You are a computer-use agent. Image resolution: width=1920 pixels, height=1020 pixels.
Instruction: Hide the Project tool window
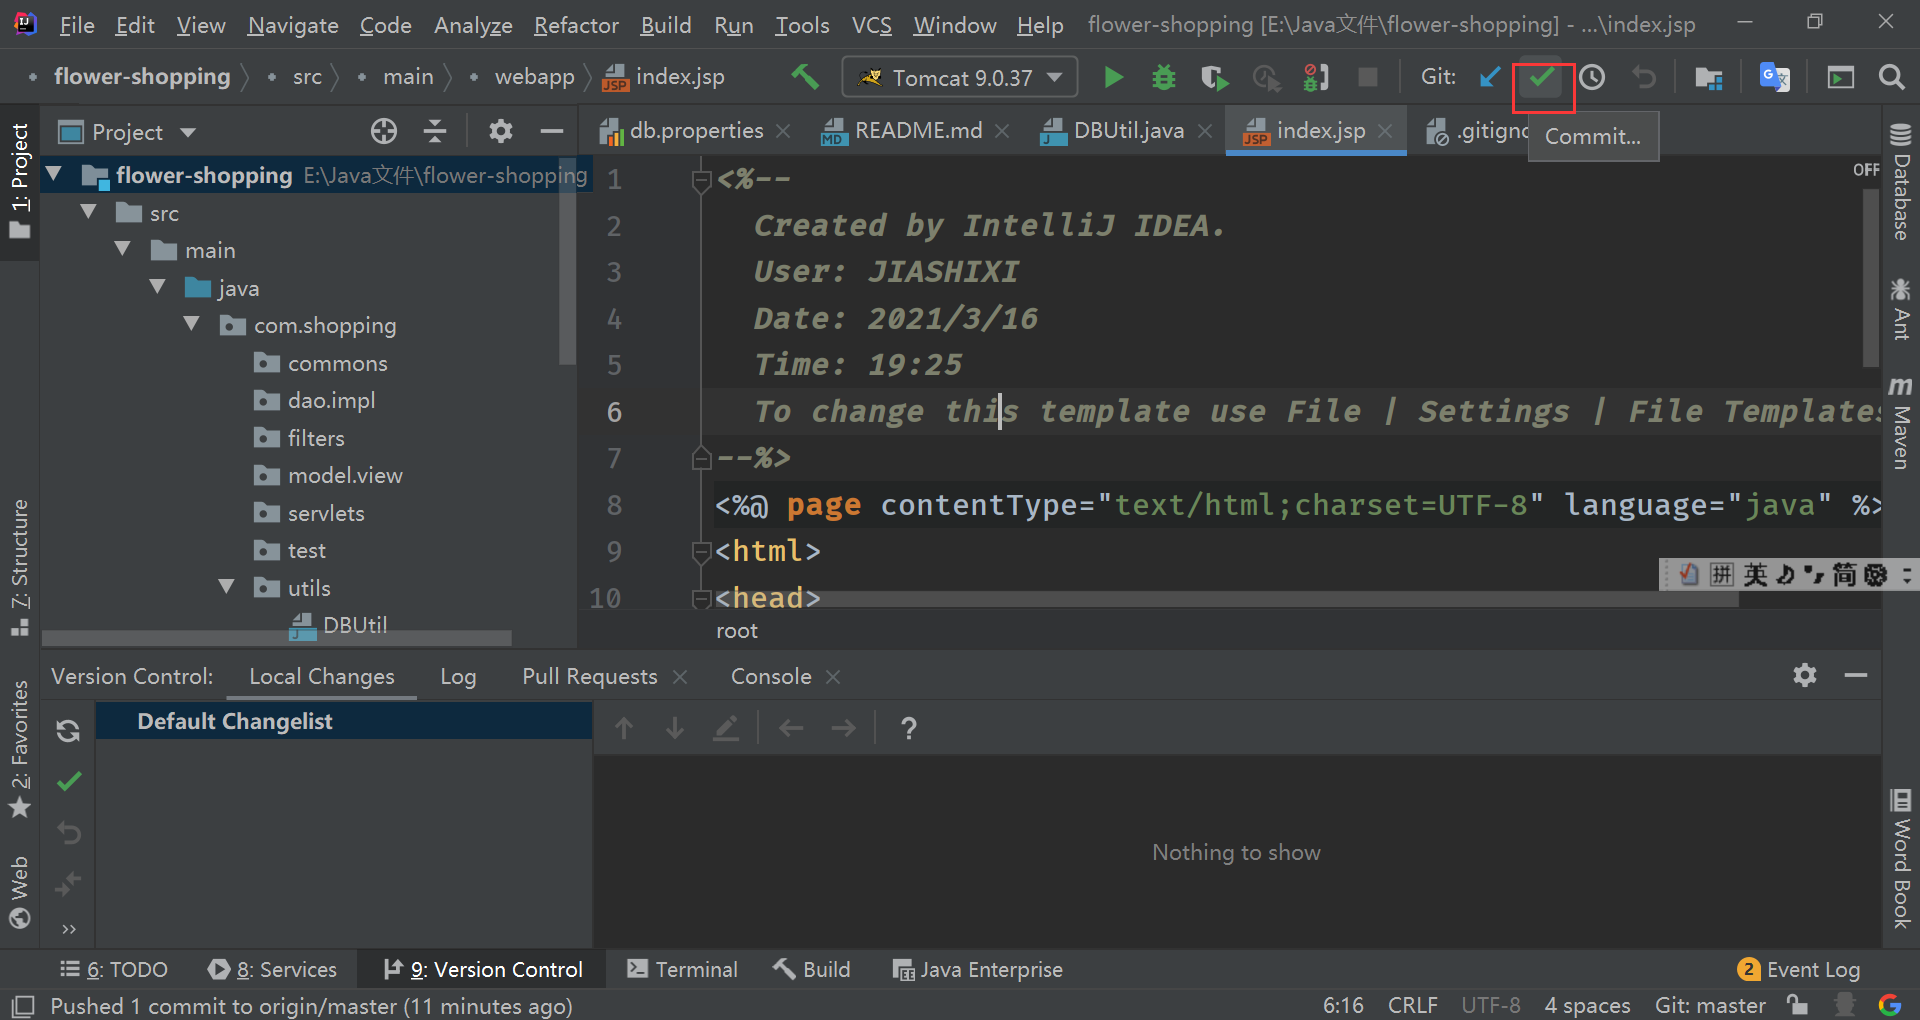click(552, 131)
